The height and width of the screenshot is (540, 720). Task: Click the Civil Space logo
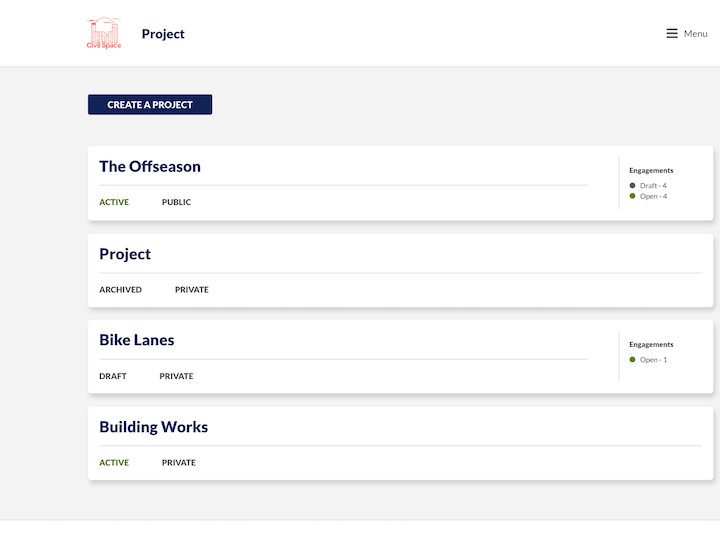tap(104, 33)
